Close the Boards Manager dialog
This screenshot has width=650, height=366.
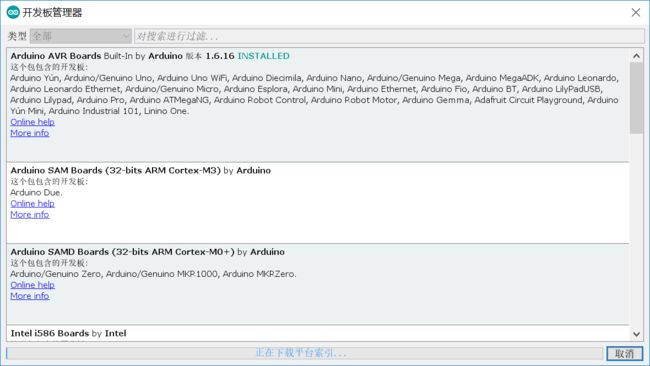pyautogui.click(x=636, y=12)
